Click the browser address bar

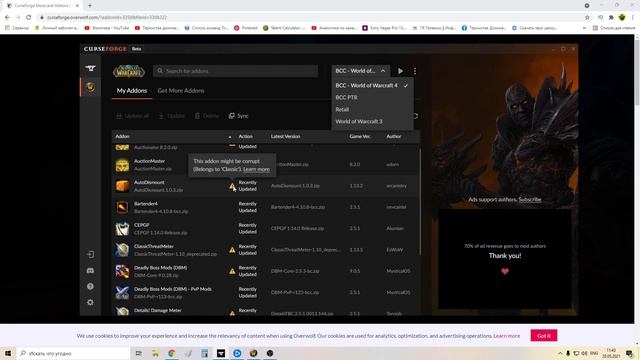310,17
